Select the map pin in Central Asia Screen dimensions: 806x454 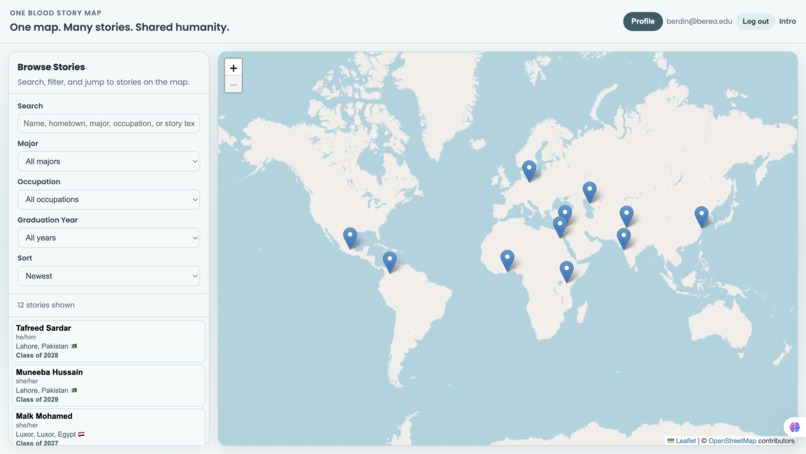tap(627, 216)
